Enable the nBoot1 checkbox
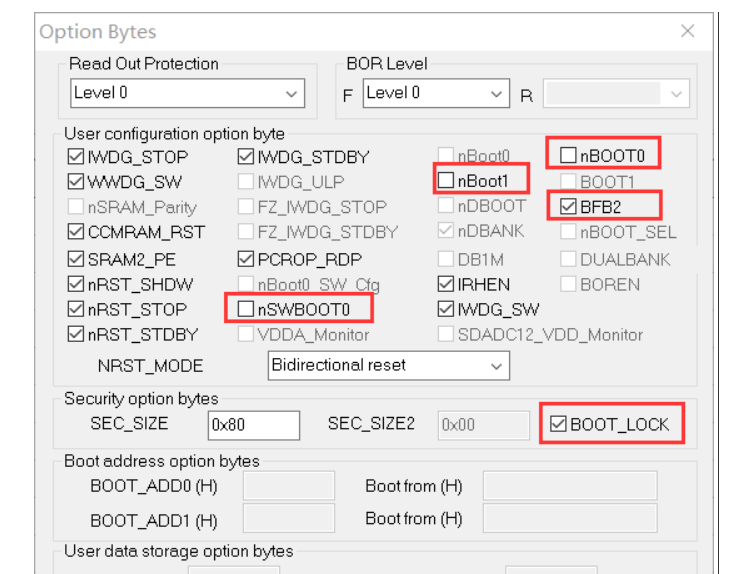The image size is (750, 574). [x=445, y=180]
